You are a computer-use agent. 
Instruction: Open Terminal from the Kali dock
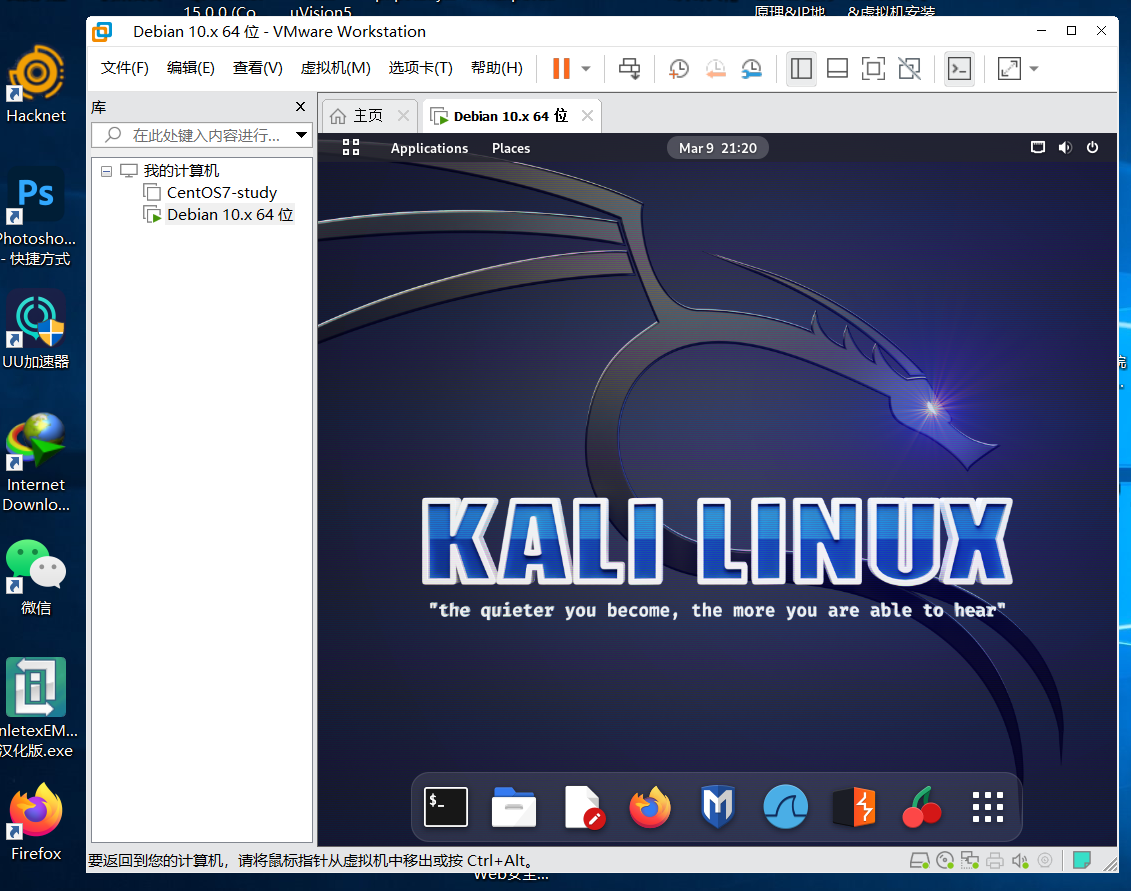pyautogui.click(x=445, y=807)
